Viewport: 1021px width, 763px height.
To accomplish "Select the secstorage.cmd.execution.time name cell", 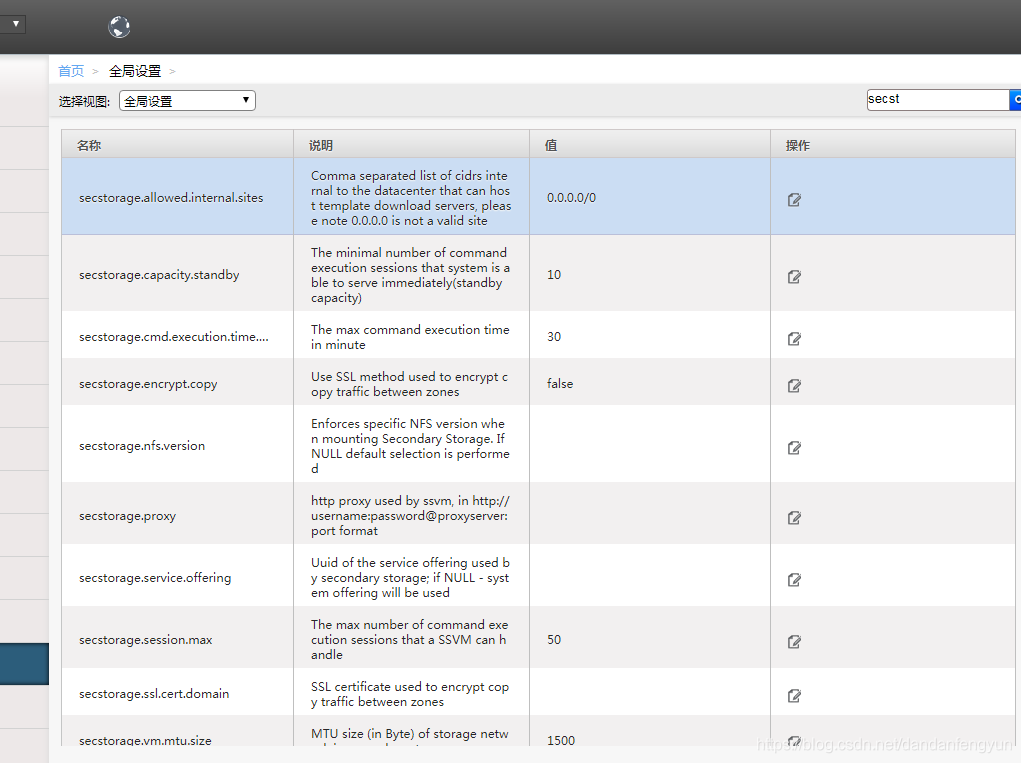I will coord(173,337).
